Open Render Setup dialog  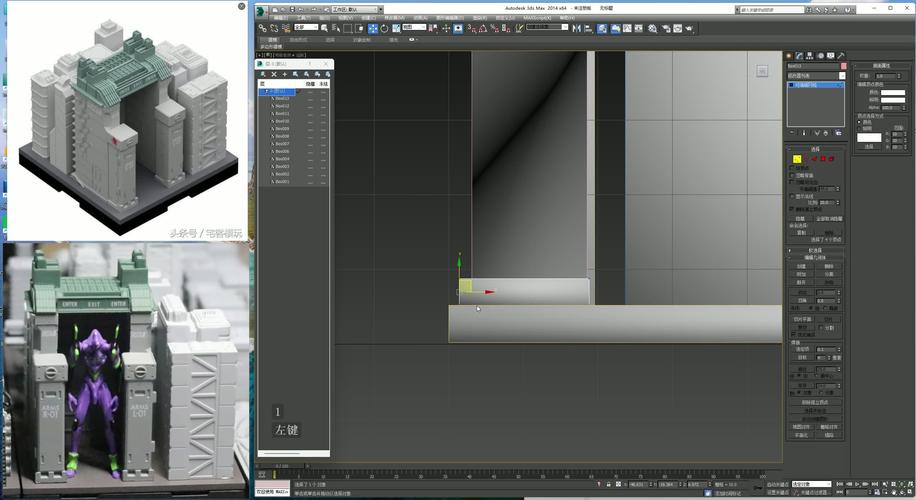pyautogui.click(x=665, y=28)
